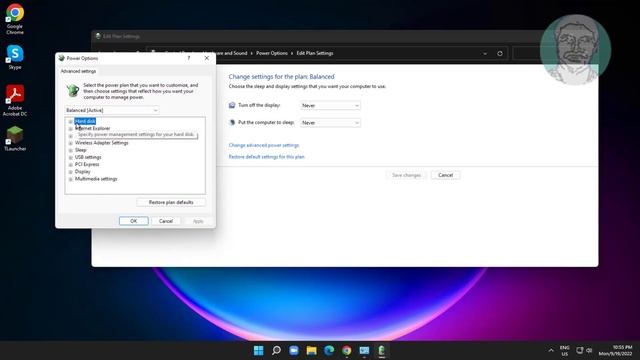Click Edit Plan Settings breadcrumb
The height and width of the screenshot is (360, 640).
pos(315,53)
